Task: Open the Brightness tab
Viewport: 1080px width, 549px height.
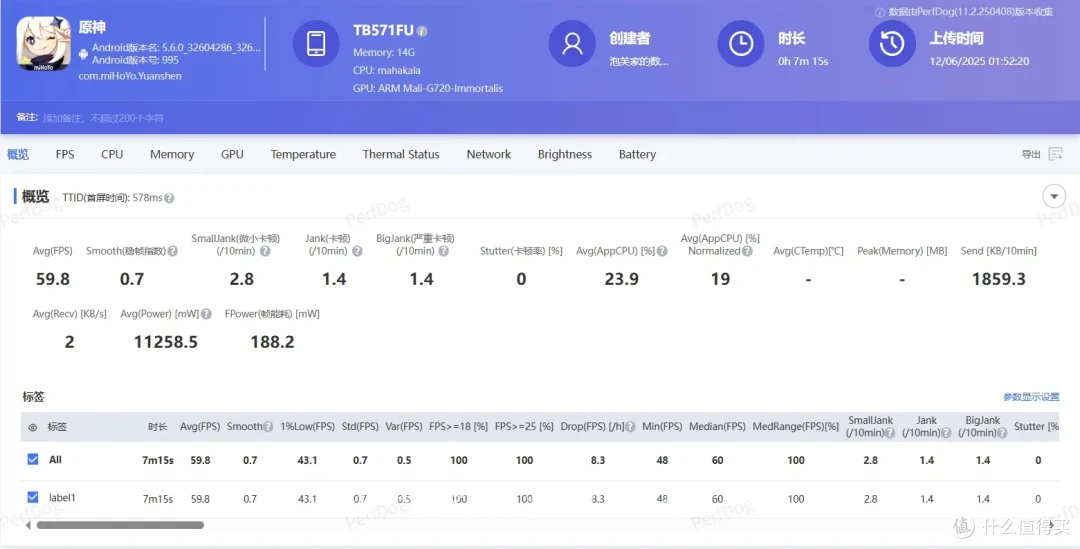Action: coord(565,154)
